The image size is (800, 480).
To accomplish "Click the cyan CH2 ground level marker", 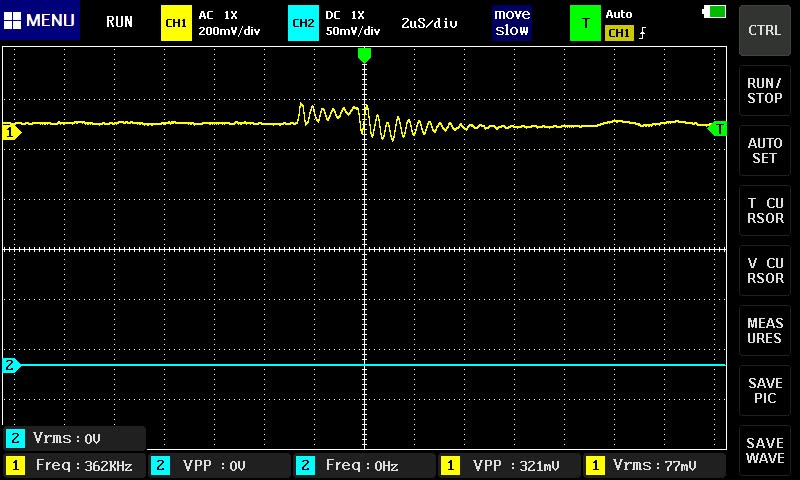I will [11, 365].
